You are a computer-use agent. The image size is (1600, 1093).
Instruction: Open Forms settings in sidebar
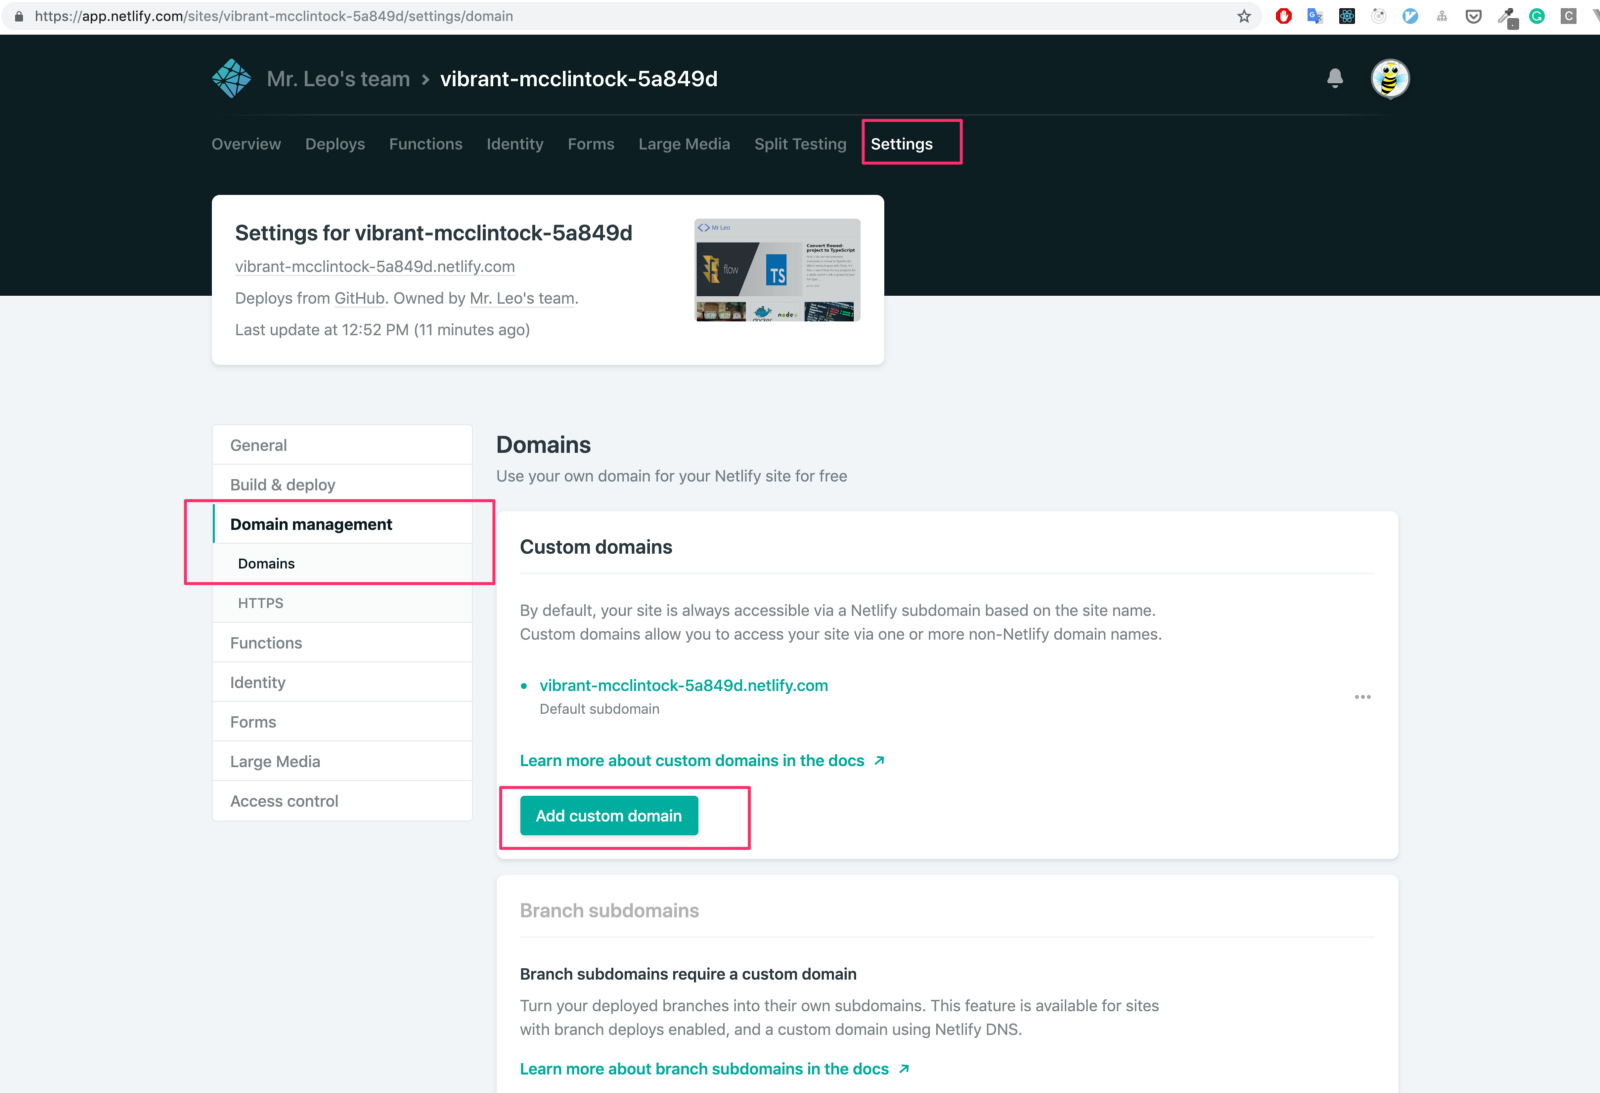point(342,722)
